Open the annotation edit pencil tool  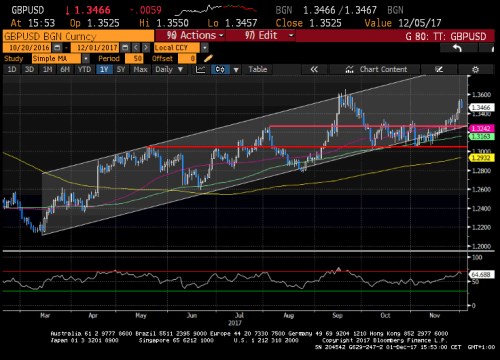click(439, 69)
